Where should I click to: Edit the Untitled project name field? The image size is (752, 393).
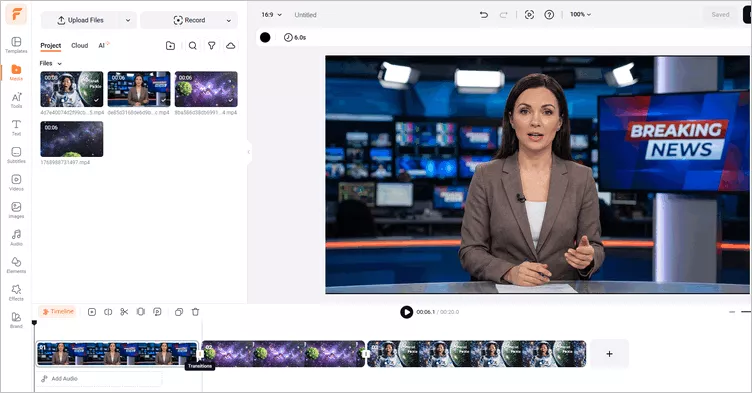[x=306, y=15]
